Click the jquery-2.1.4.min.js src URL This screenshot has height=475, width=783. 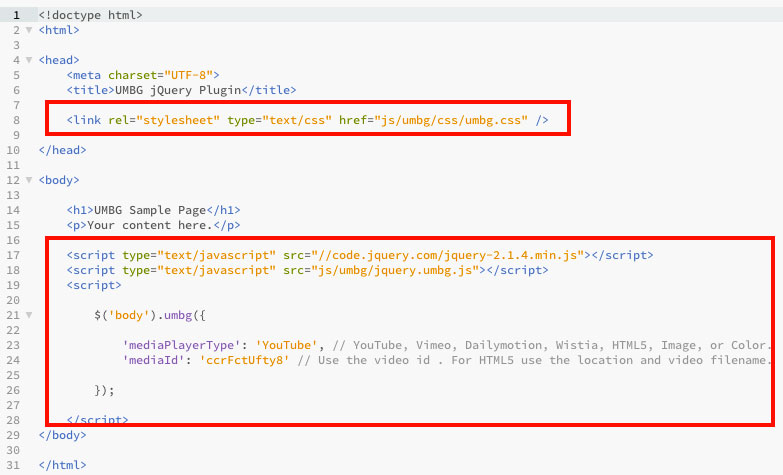(448, 255)
